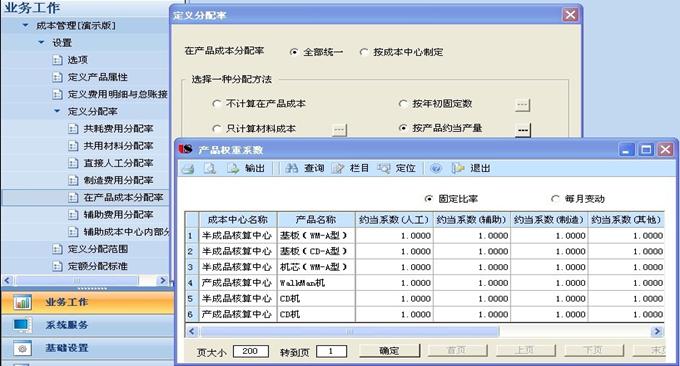Click the table's horizontal scrollbar thumb

tap(350, 332)
